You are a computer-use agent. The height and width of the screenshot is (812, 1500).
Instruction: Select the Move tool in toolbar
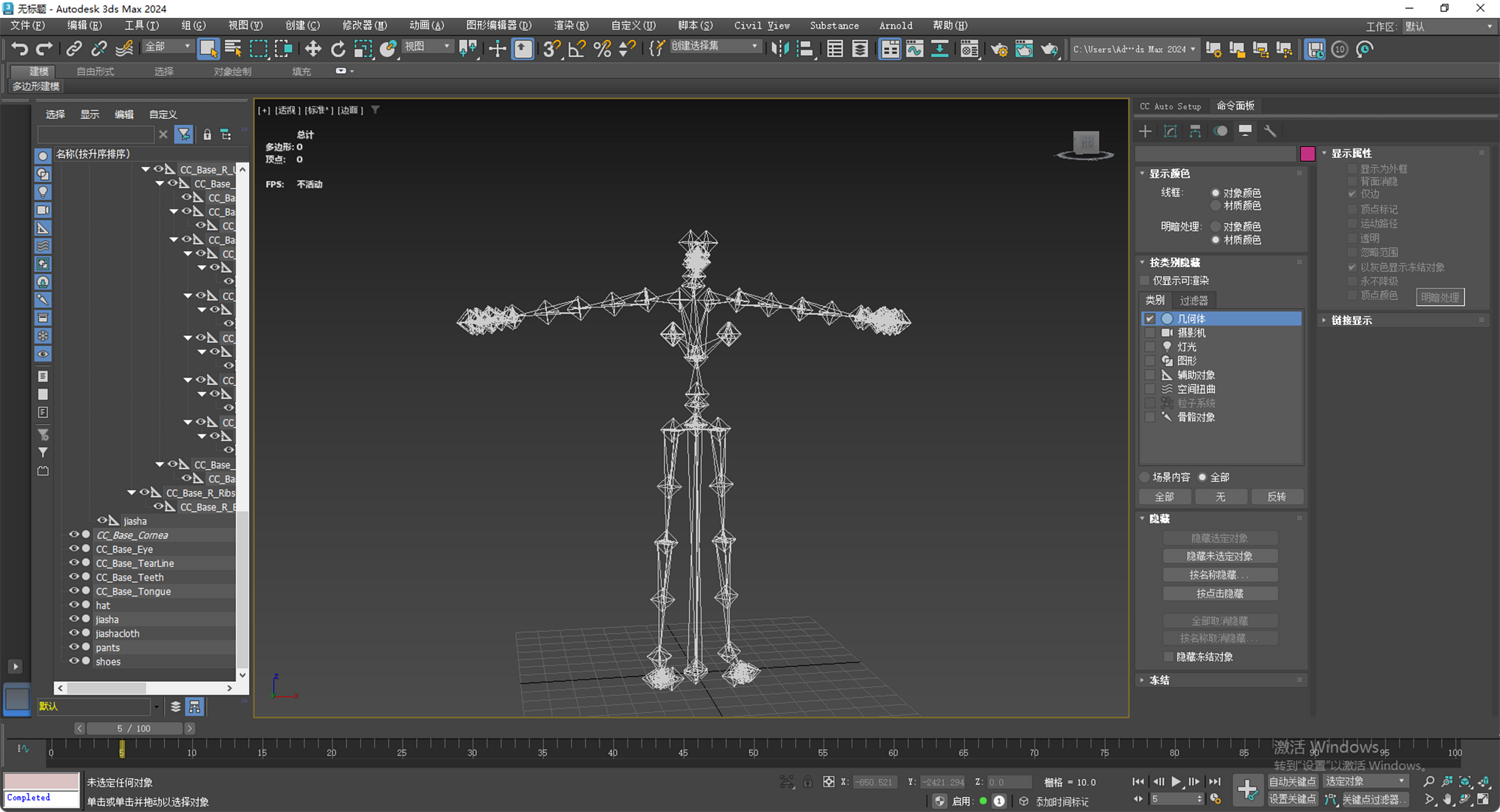[x=313, y=48]
